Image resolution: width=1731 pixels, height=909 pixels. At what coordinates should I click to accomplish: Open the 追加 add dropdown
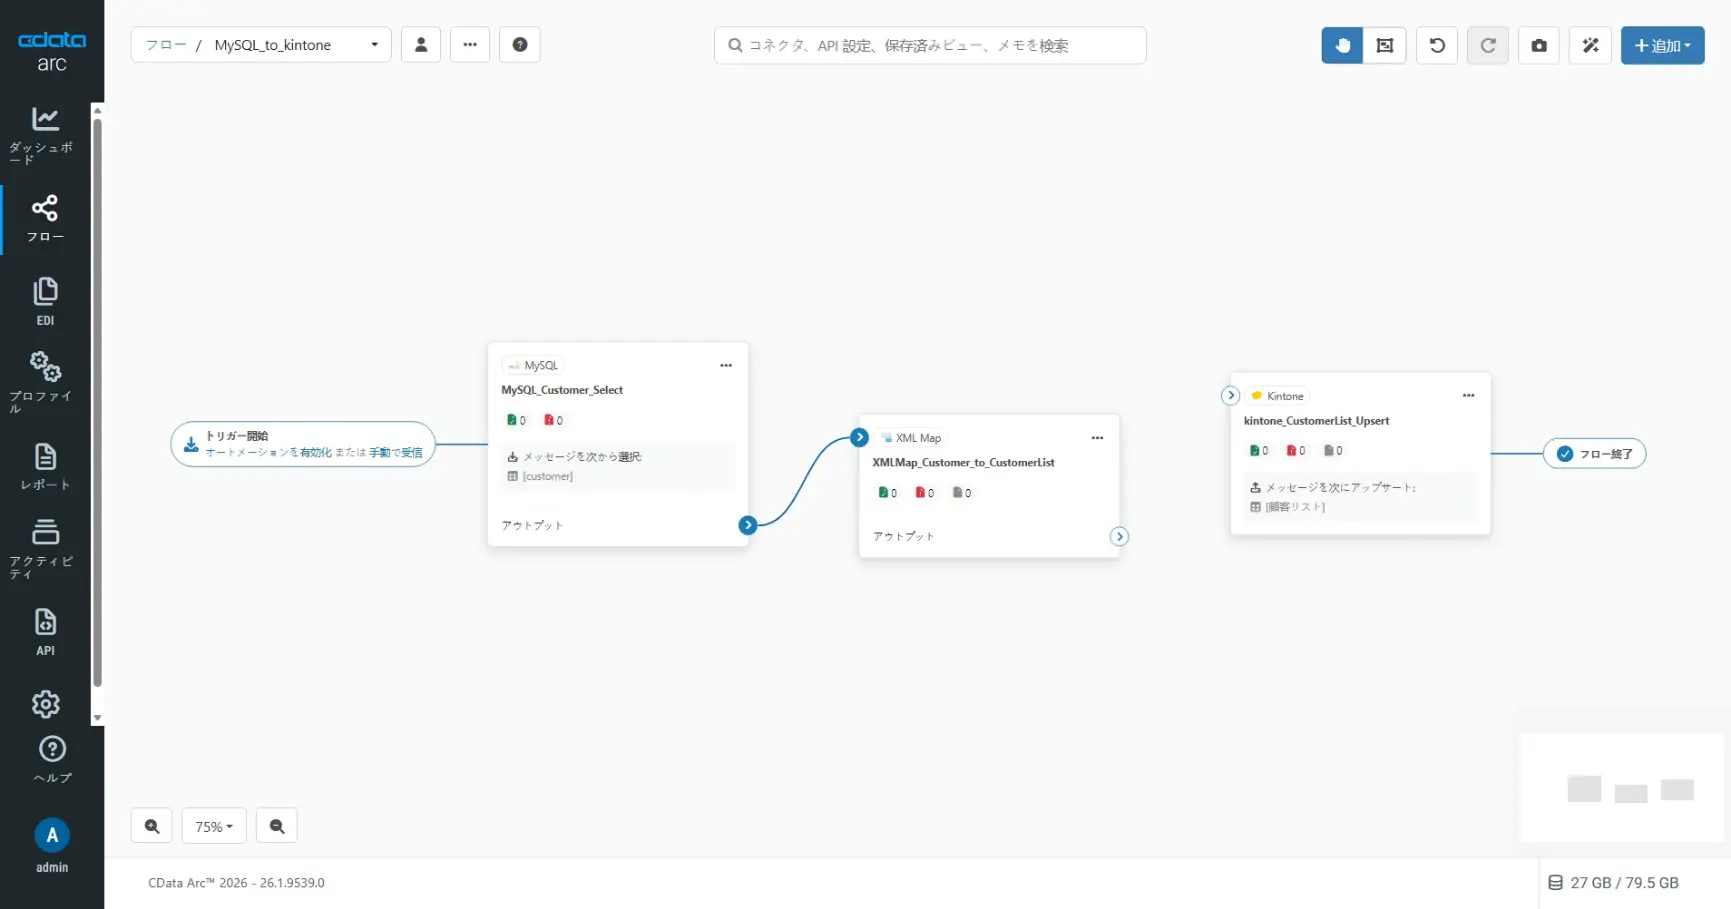point(1662,45)
